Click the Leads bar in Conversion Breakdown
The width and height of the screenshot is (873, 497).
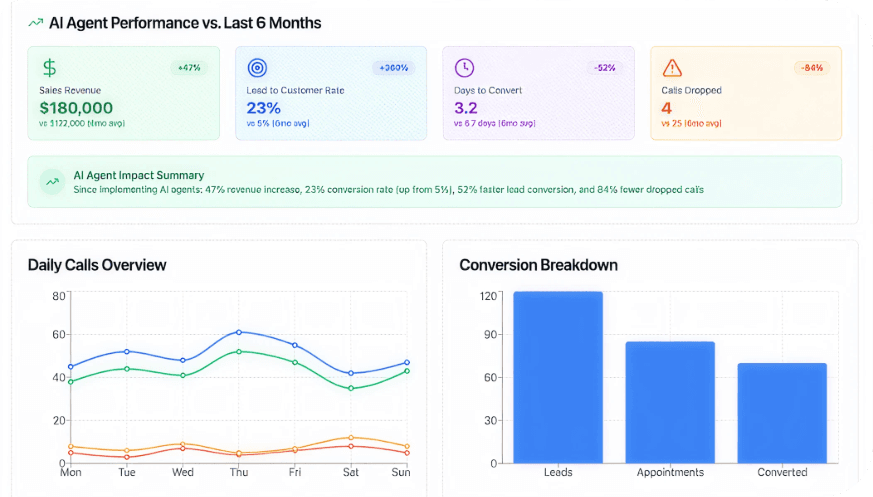558,377
